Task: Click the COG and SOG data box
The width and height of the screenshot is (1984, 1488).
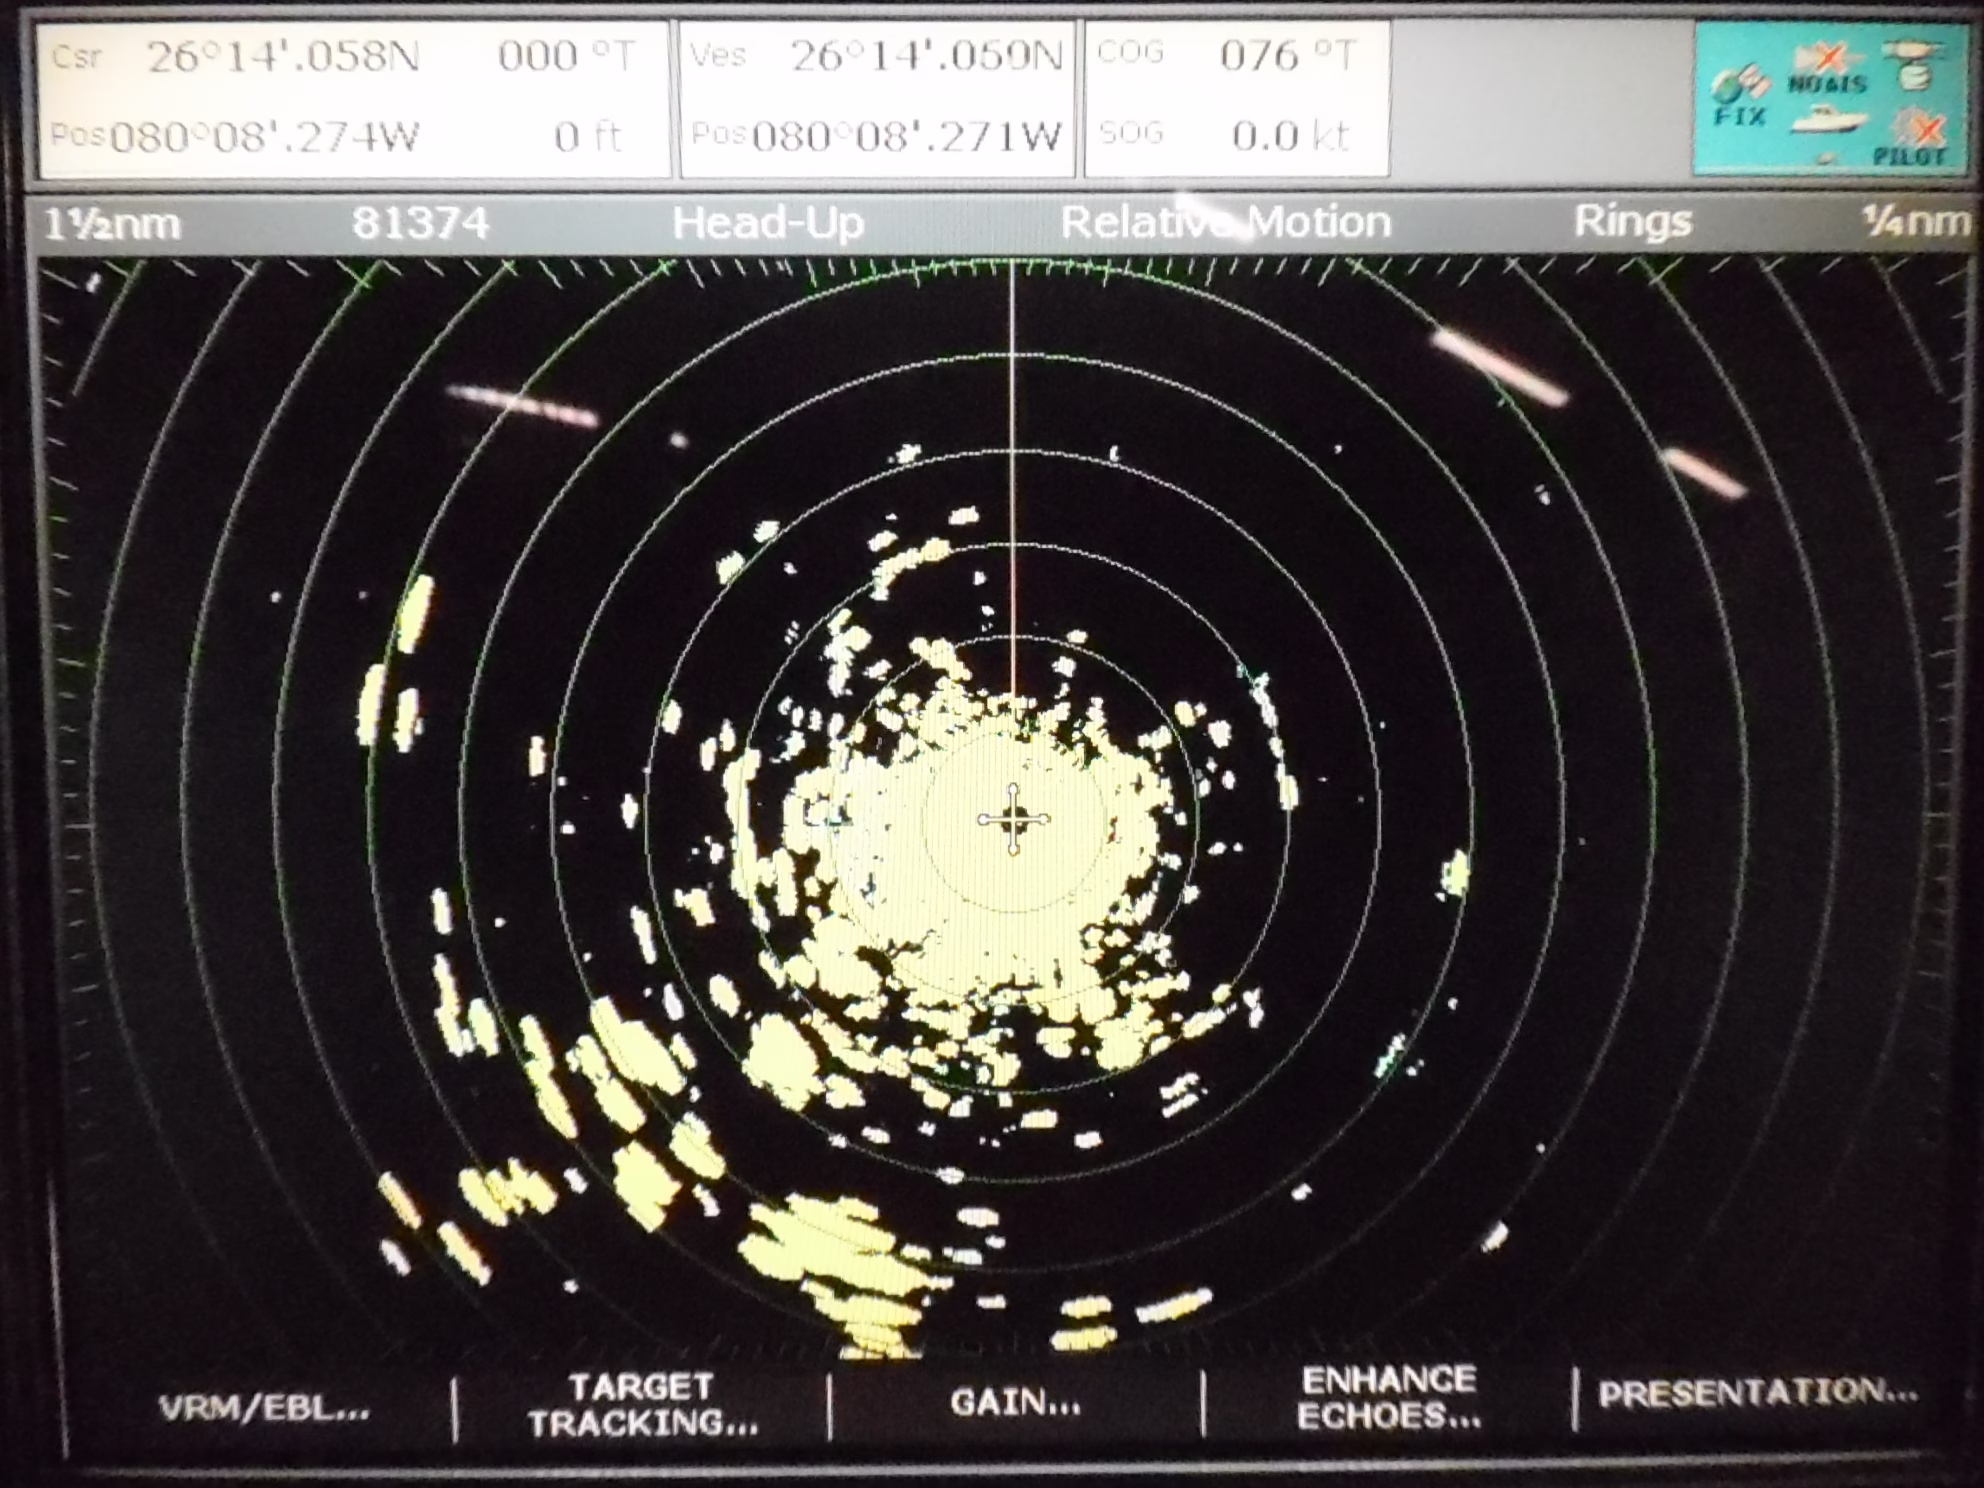Action: [x=1236, y=98]
